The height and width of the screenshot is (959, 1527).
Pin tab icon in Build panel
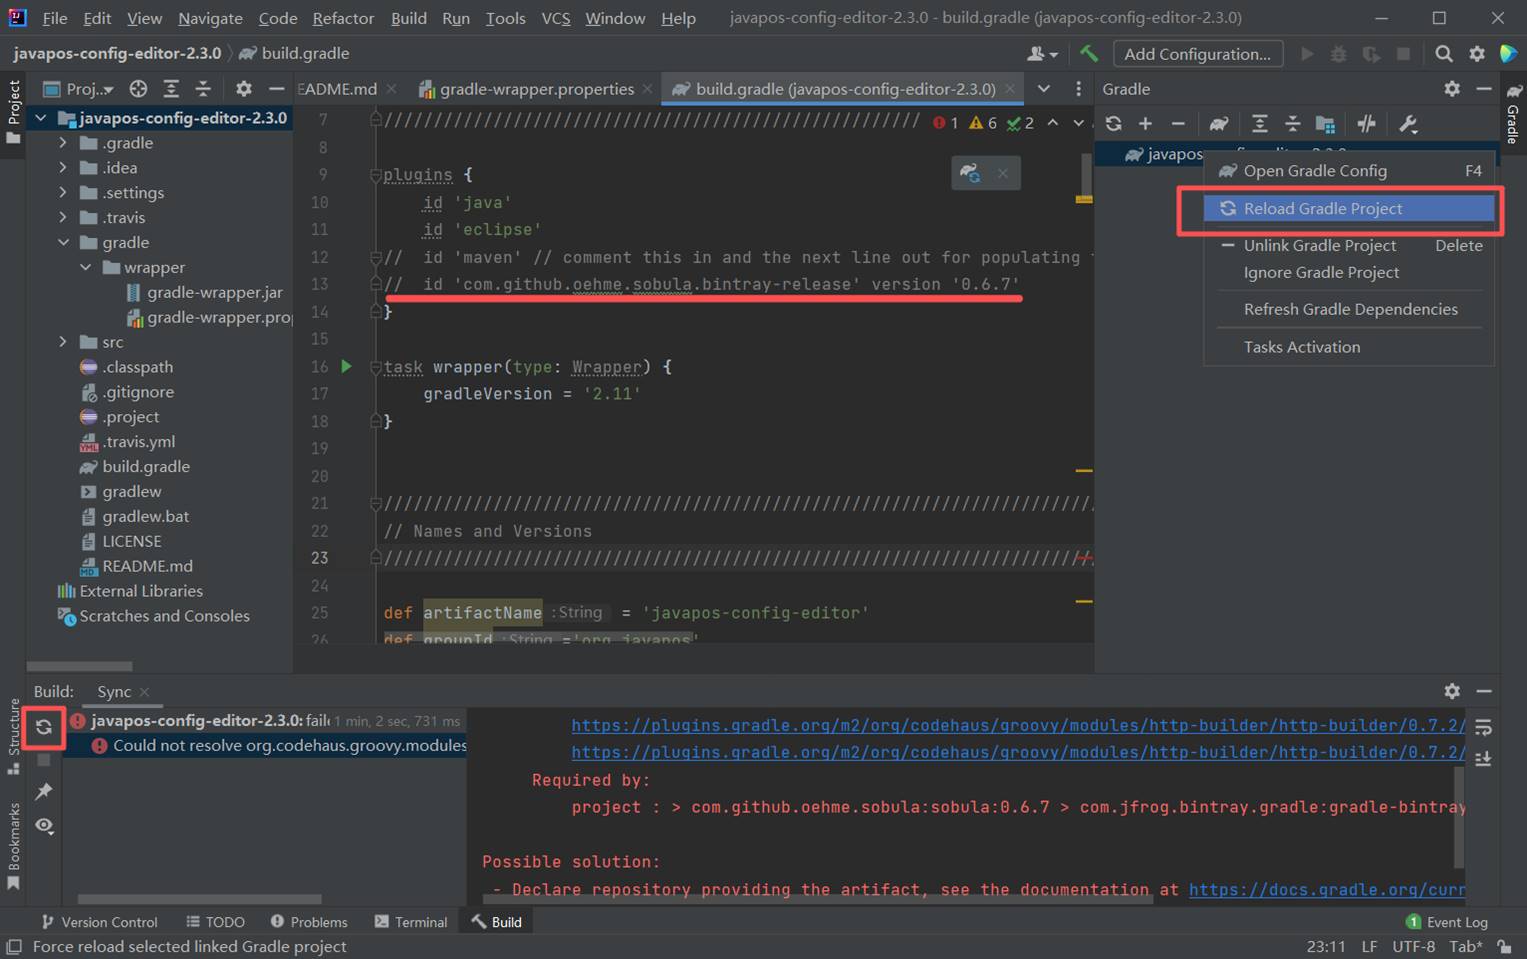coord(44,791)
